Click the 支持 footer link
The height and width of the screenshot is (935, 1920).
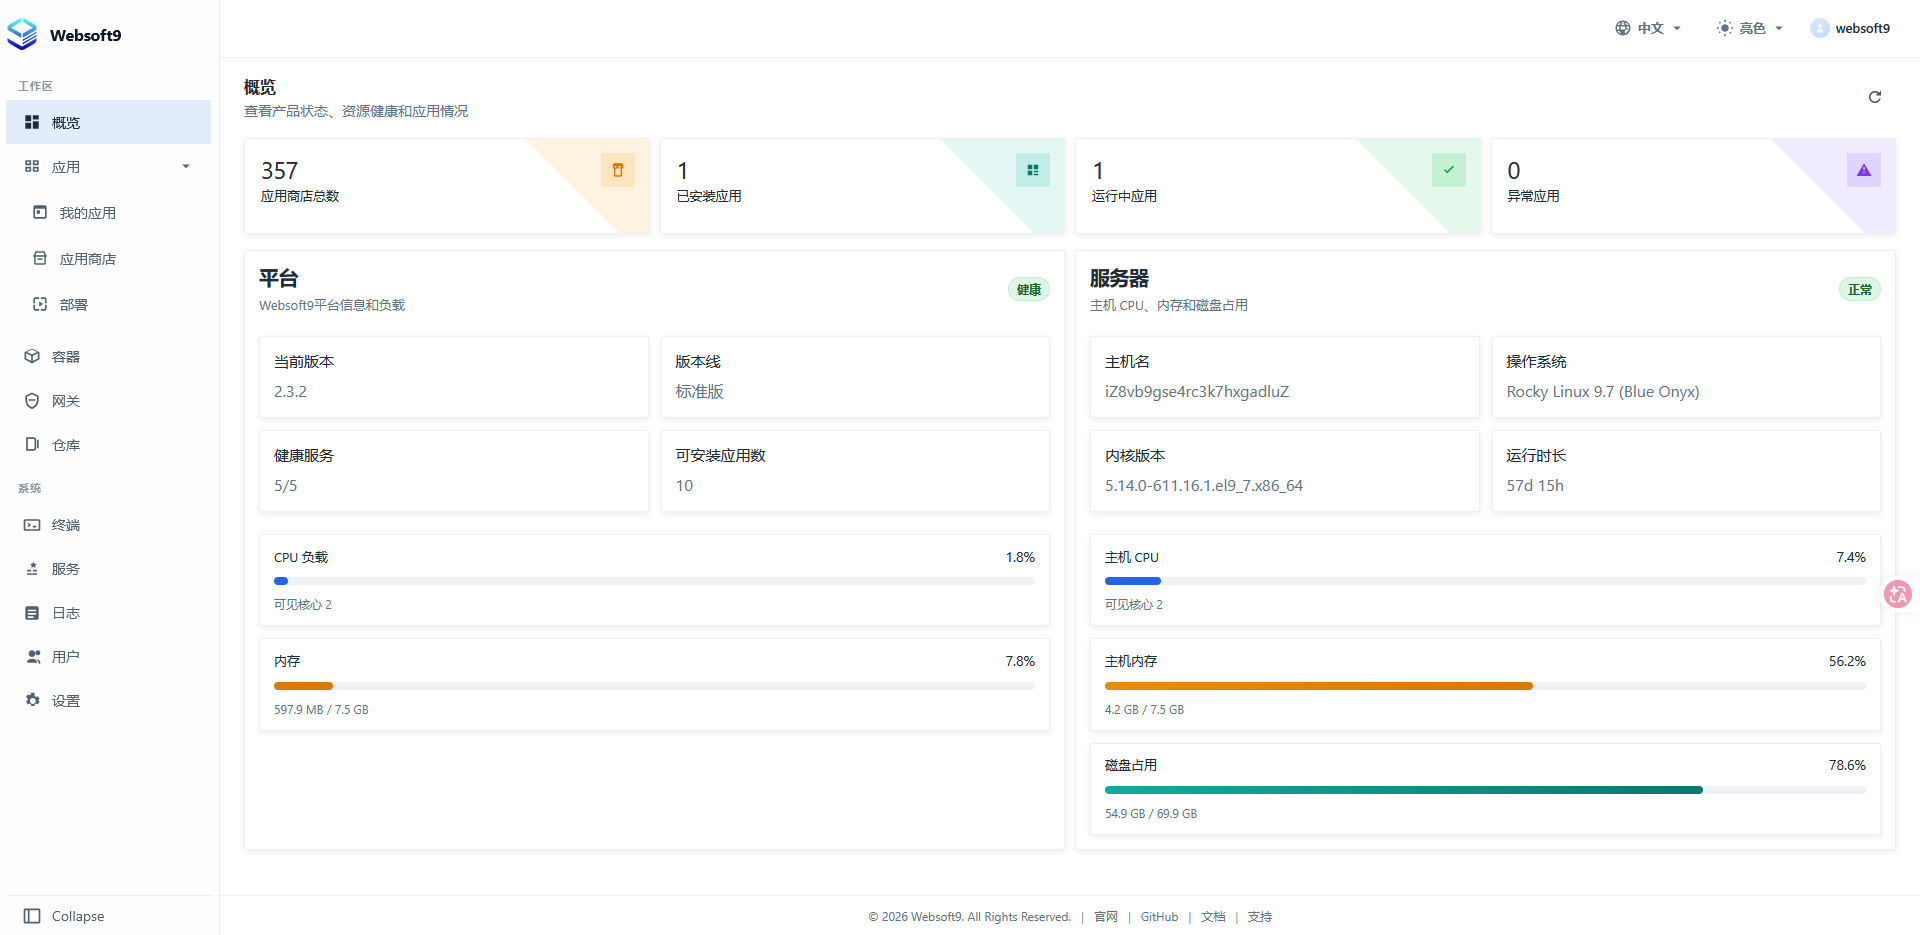pos(1260,917)
